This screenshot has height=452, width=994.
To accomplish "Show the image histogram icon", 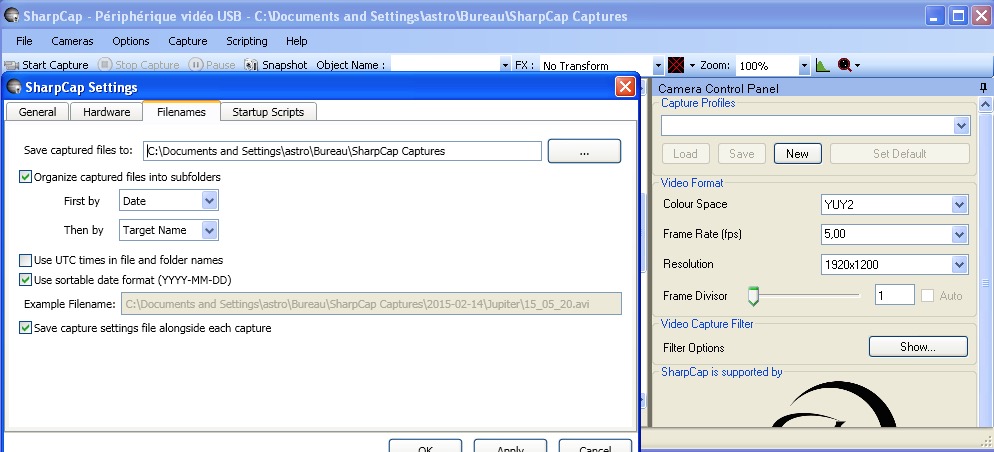I will point(822,65).
